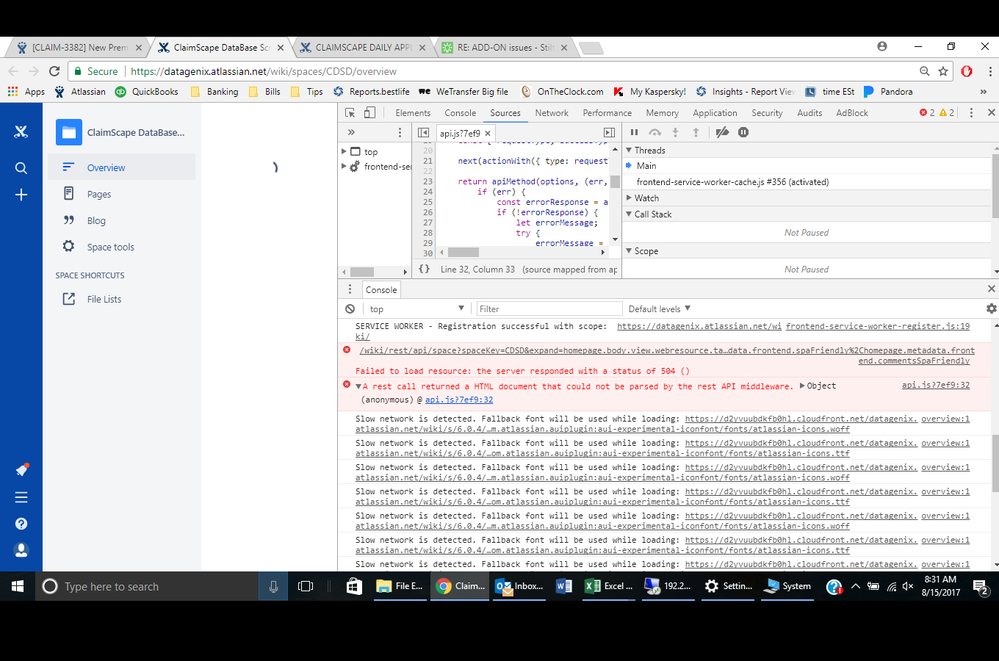Open the Confluence home logo icon
999x661 pixels.
coord(21,132)
